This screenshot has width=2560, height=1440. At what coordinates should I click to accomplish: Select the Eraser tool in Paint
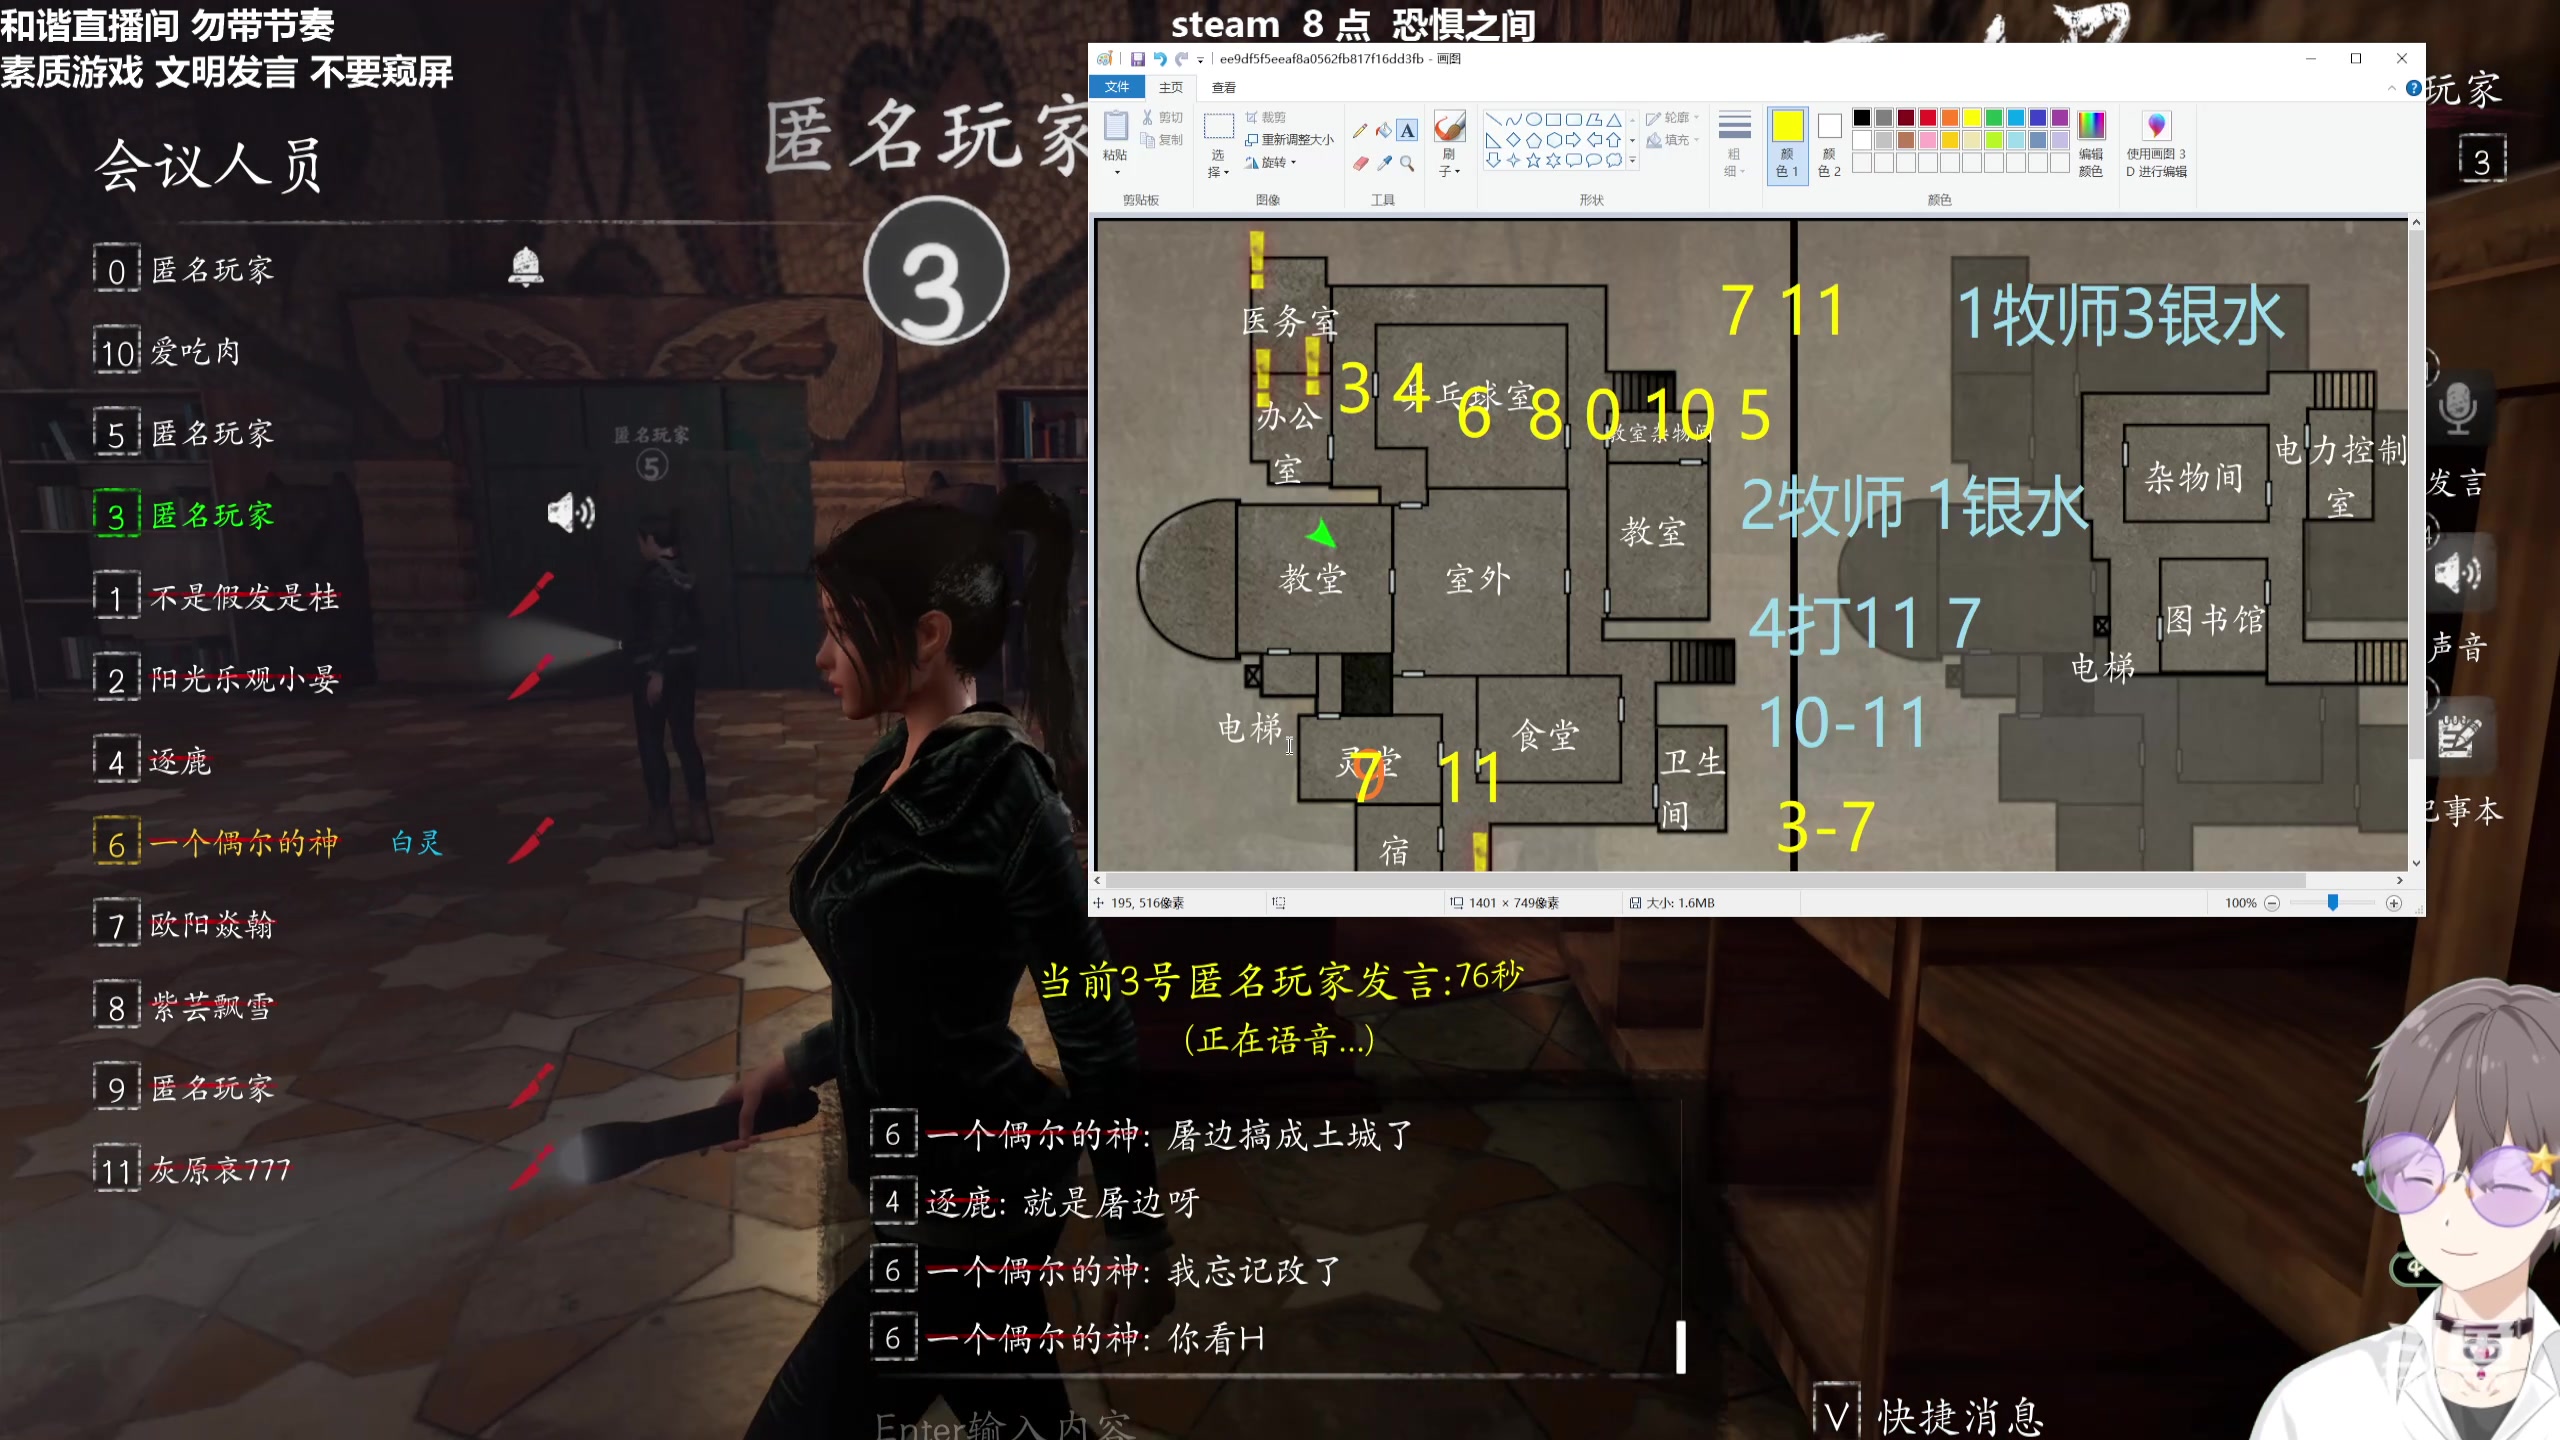coord(1360,163)
